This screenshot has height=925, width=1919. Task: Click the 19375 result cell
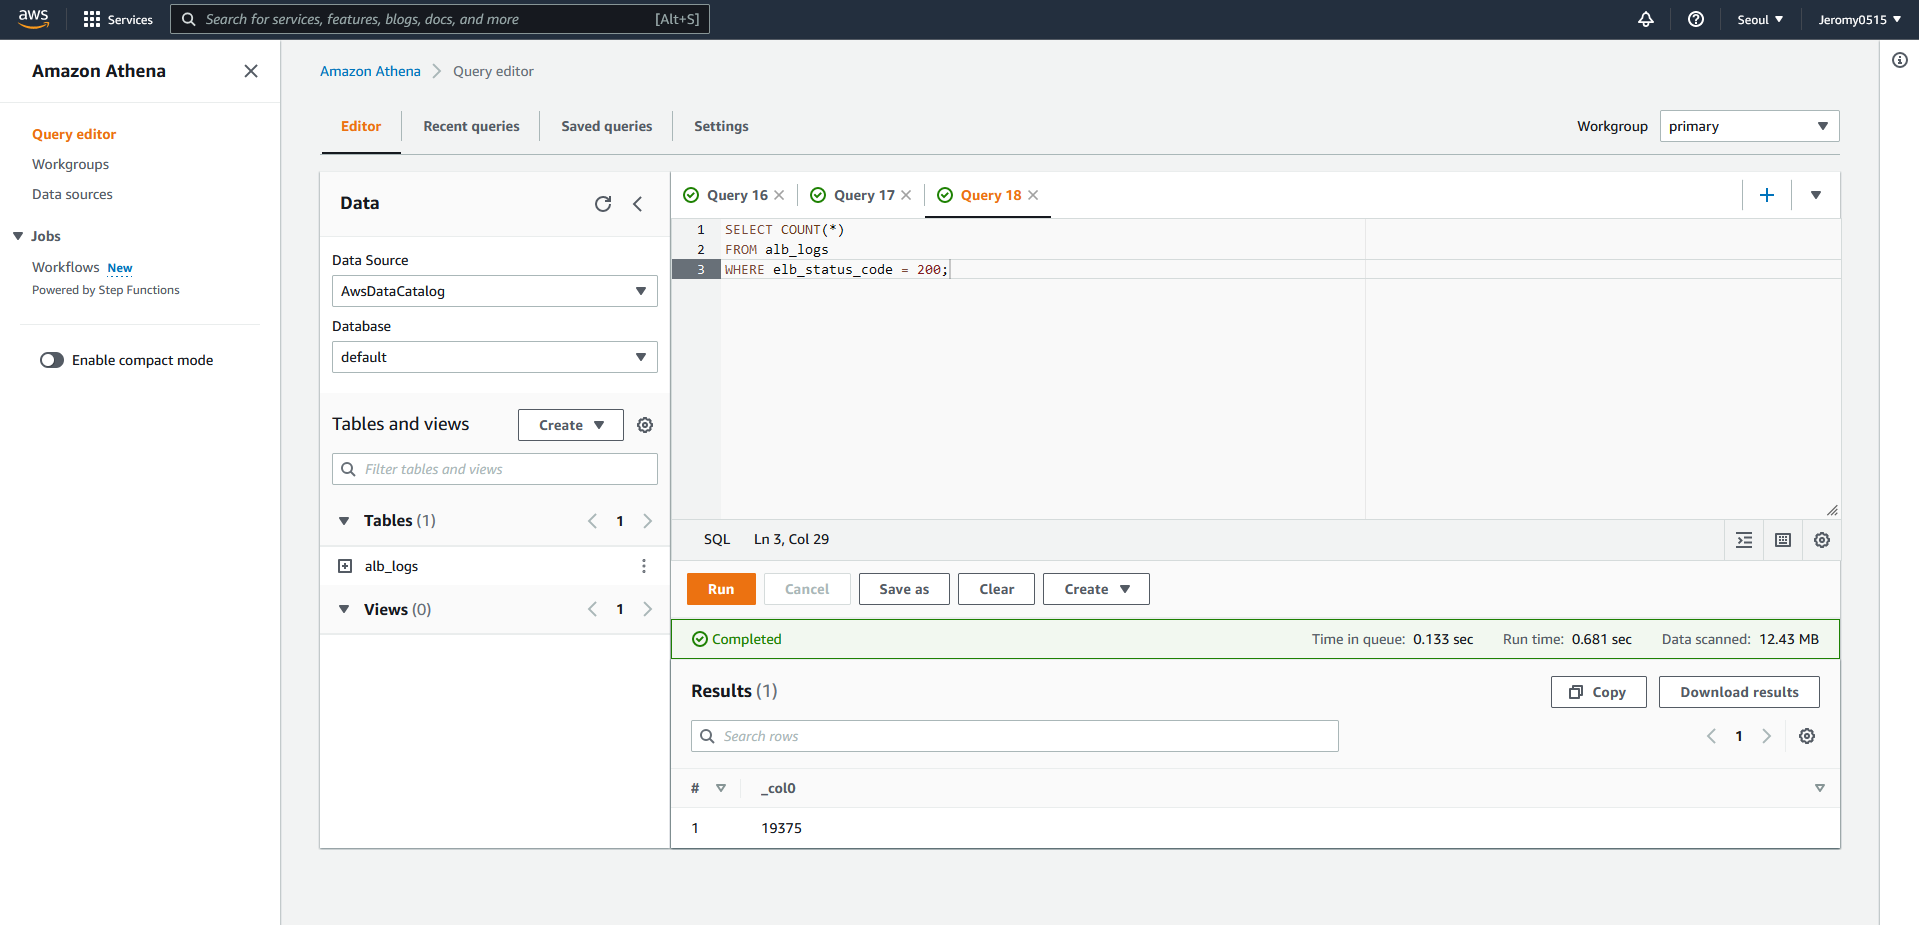[x=782, y=828]
